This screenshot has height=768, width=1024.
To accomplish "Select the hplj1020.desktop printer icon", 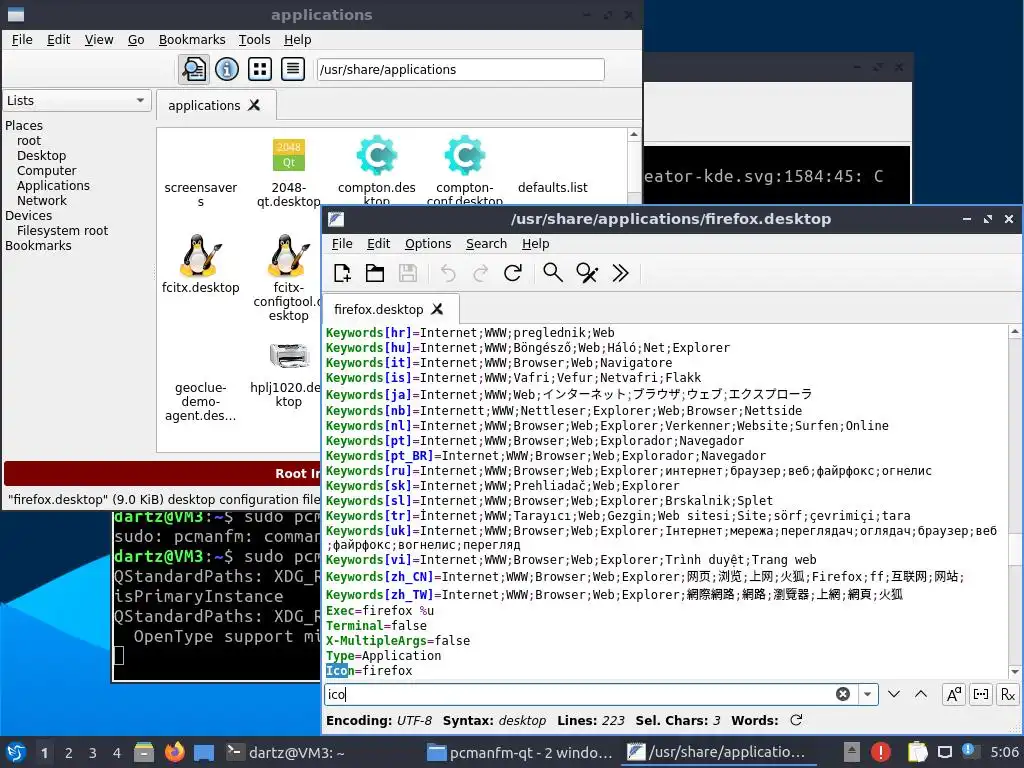I will point(289,355).
